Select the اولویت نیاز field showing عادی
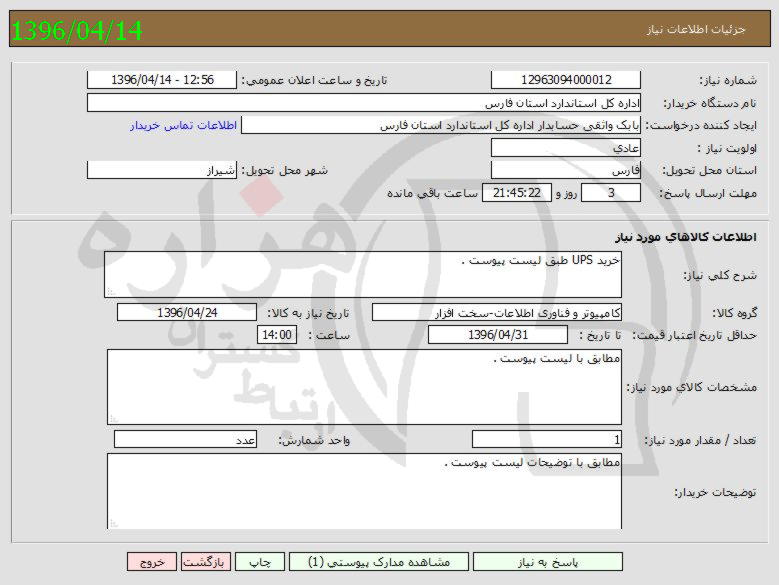779x585 pixels. (566, 148)
